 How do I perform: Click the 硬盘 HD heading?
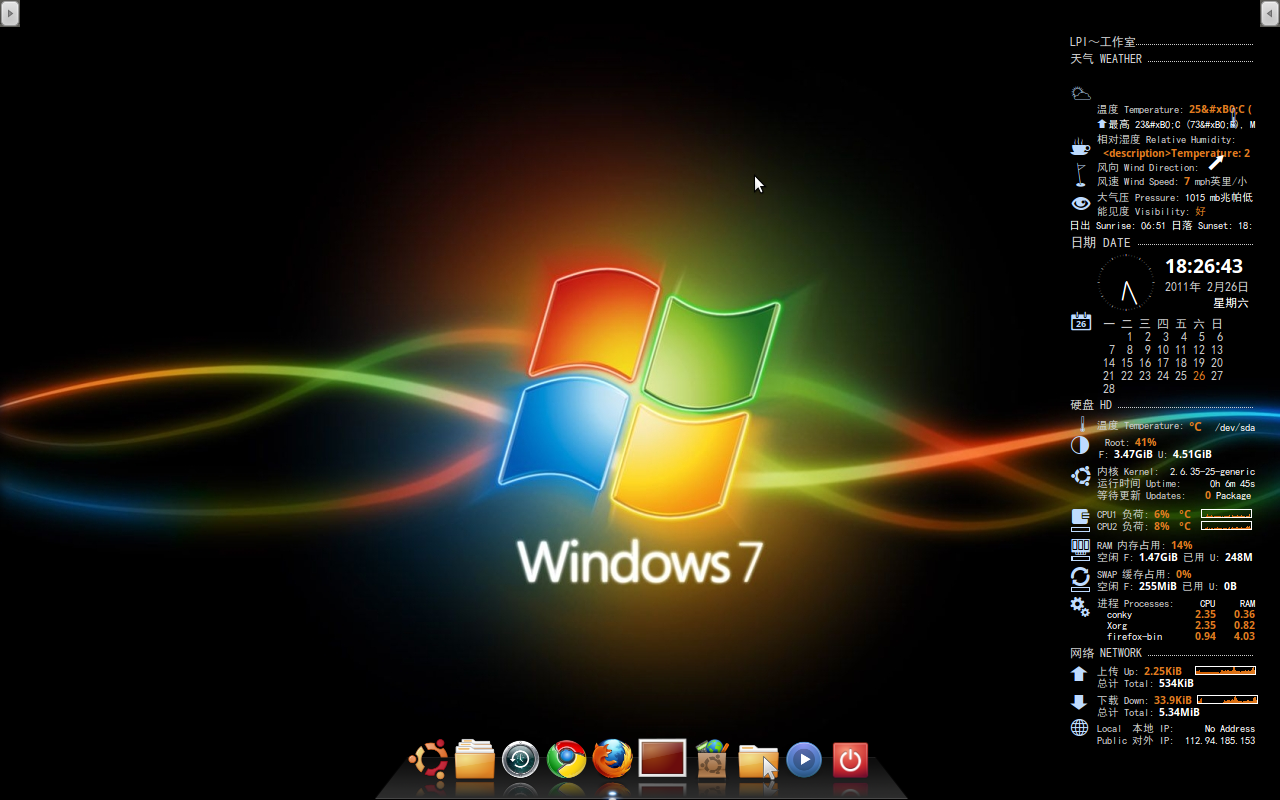coord(1091,405)
